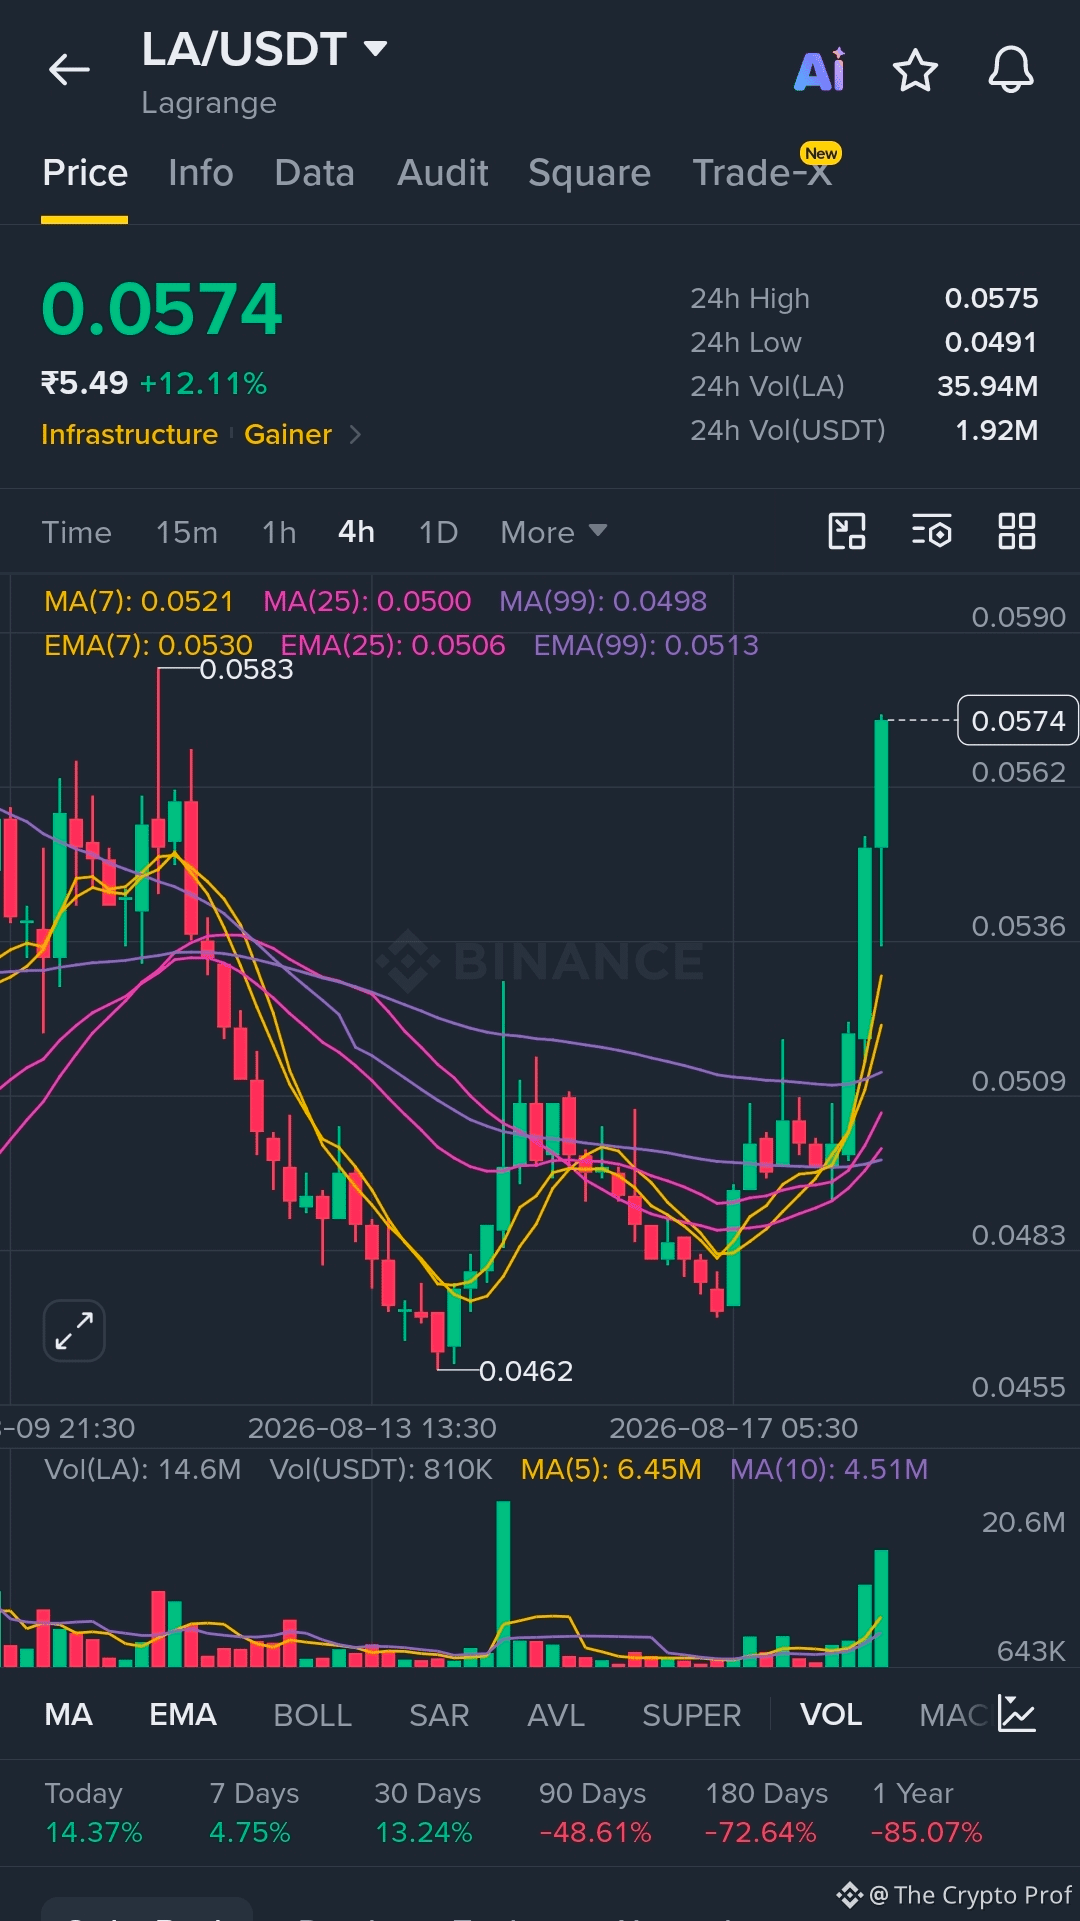
Task: Tap the volume MA(5): 6.45M label
Action: click(x=611, y=1469)
